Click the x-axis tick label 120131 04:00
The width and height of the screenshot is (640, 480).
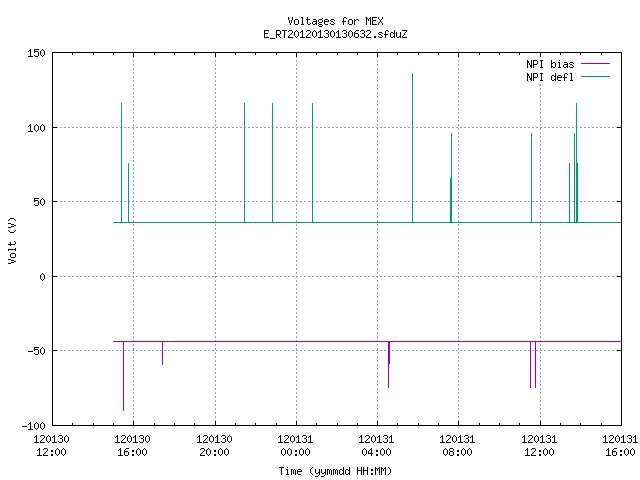376,446
